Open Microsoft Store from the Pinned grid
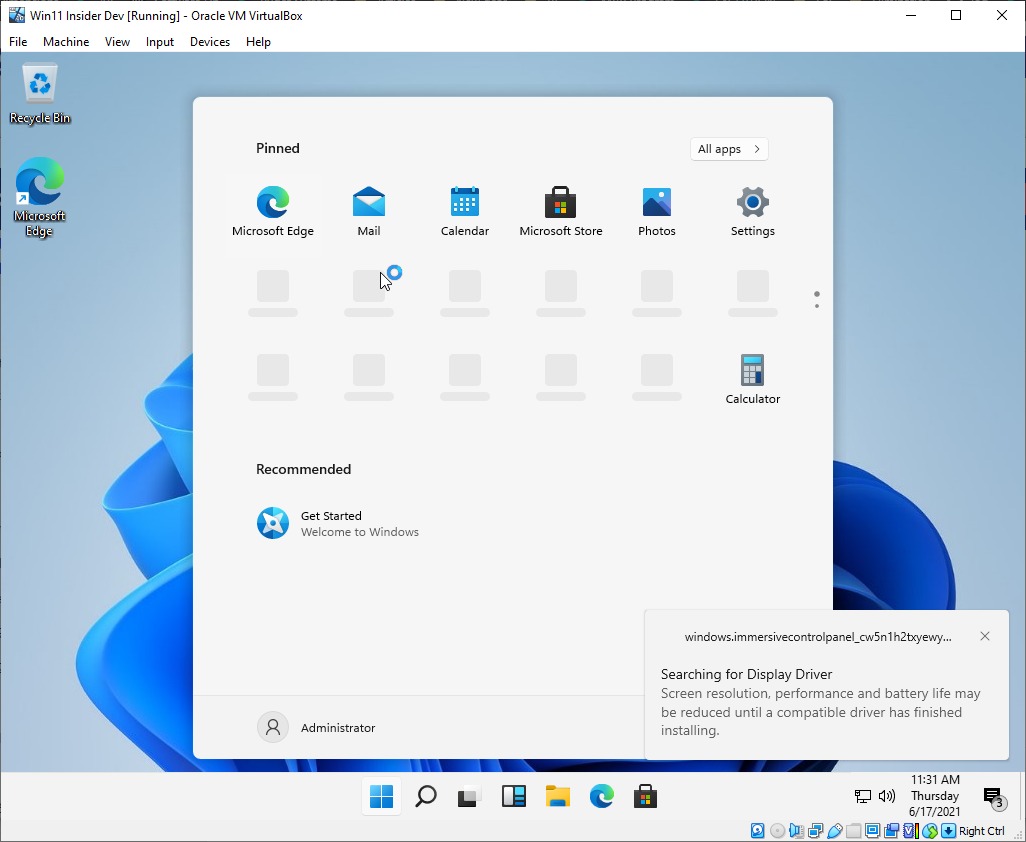 [561, 211]
